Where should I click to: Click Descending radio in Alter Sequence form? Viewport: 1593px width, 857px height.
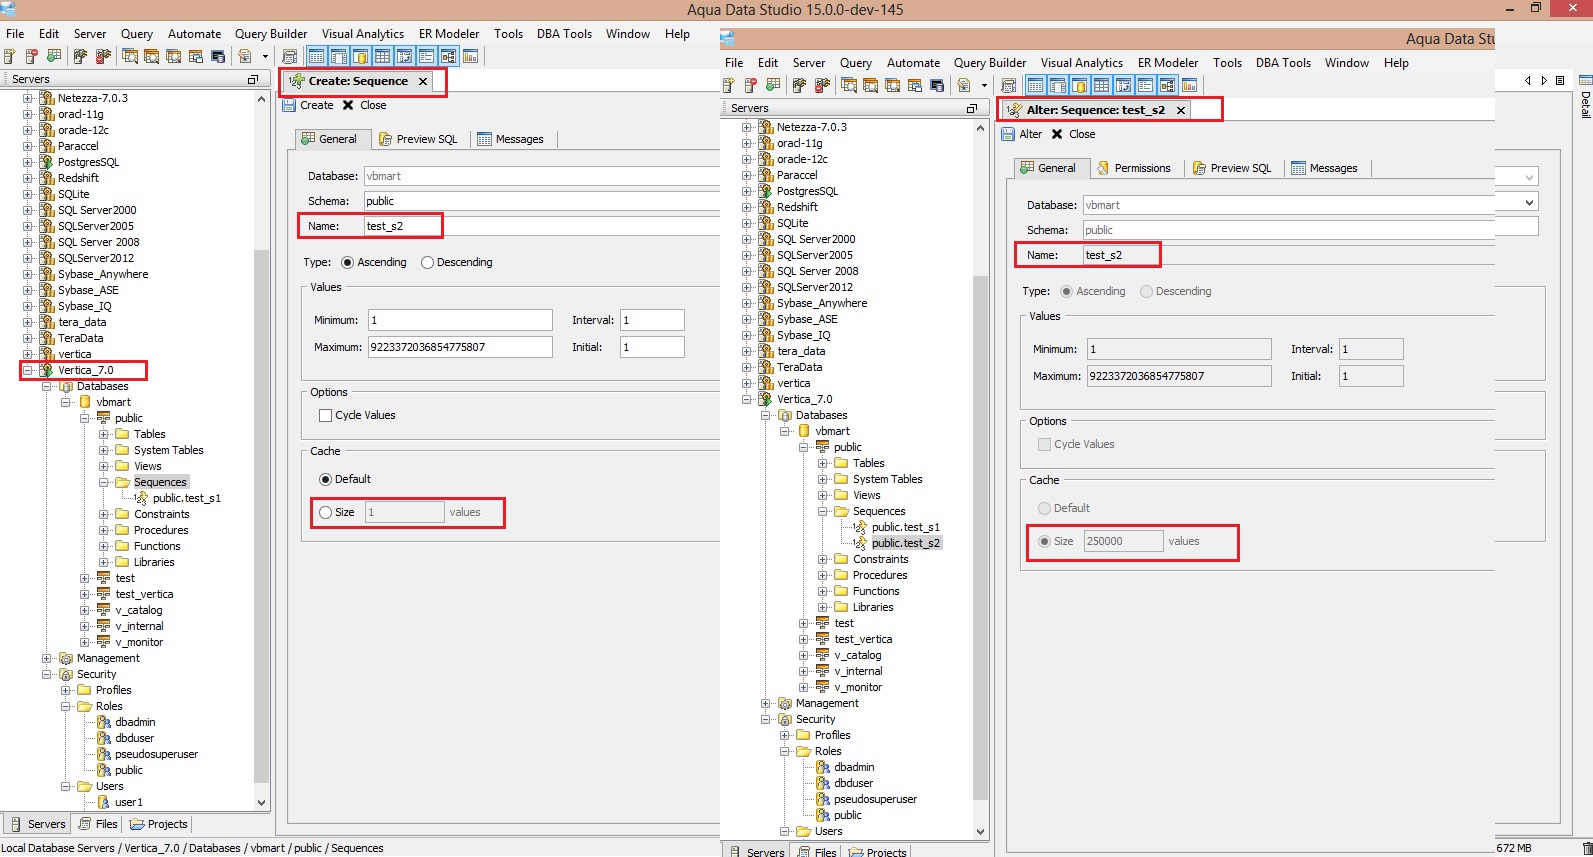click(1146, 291)
